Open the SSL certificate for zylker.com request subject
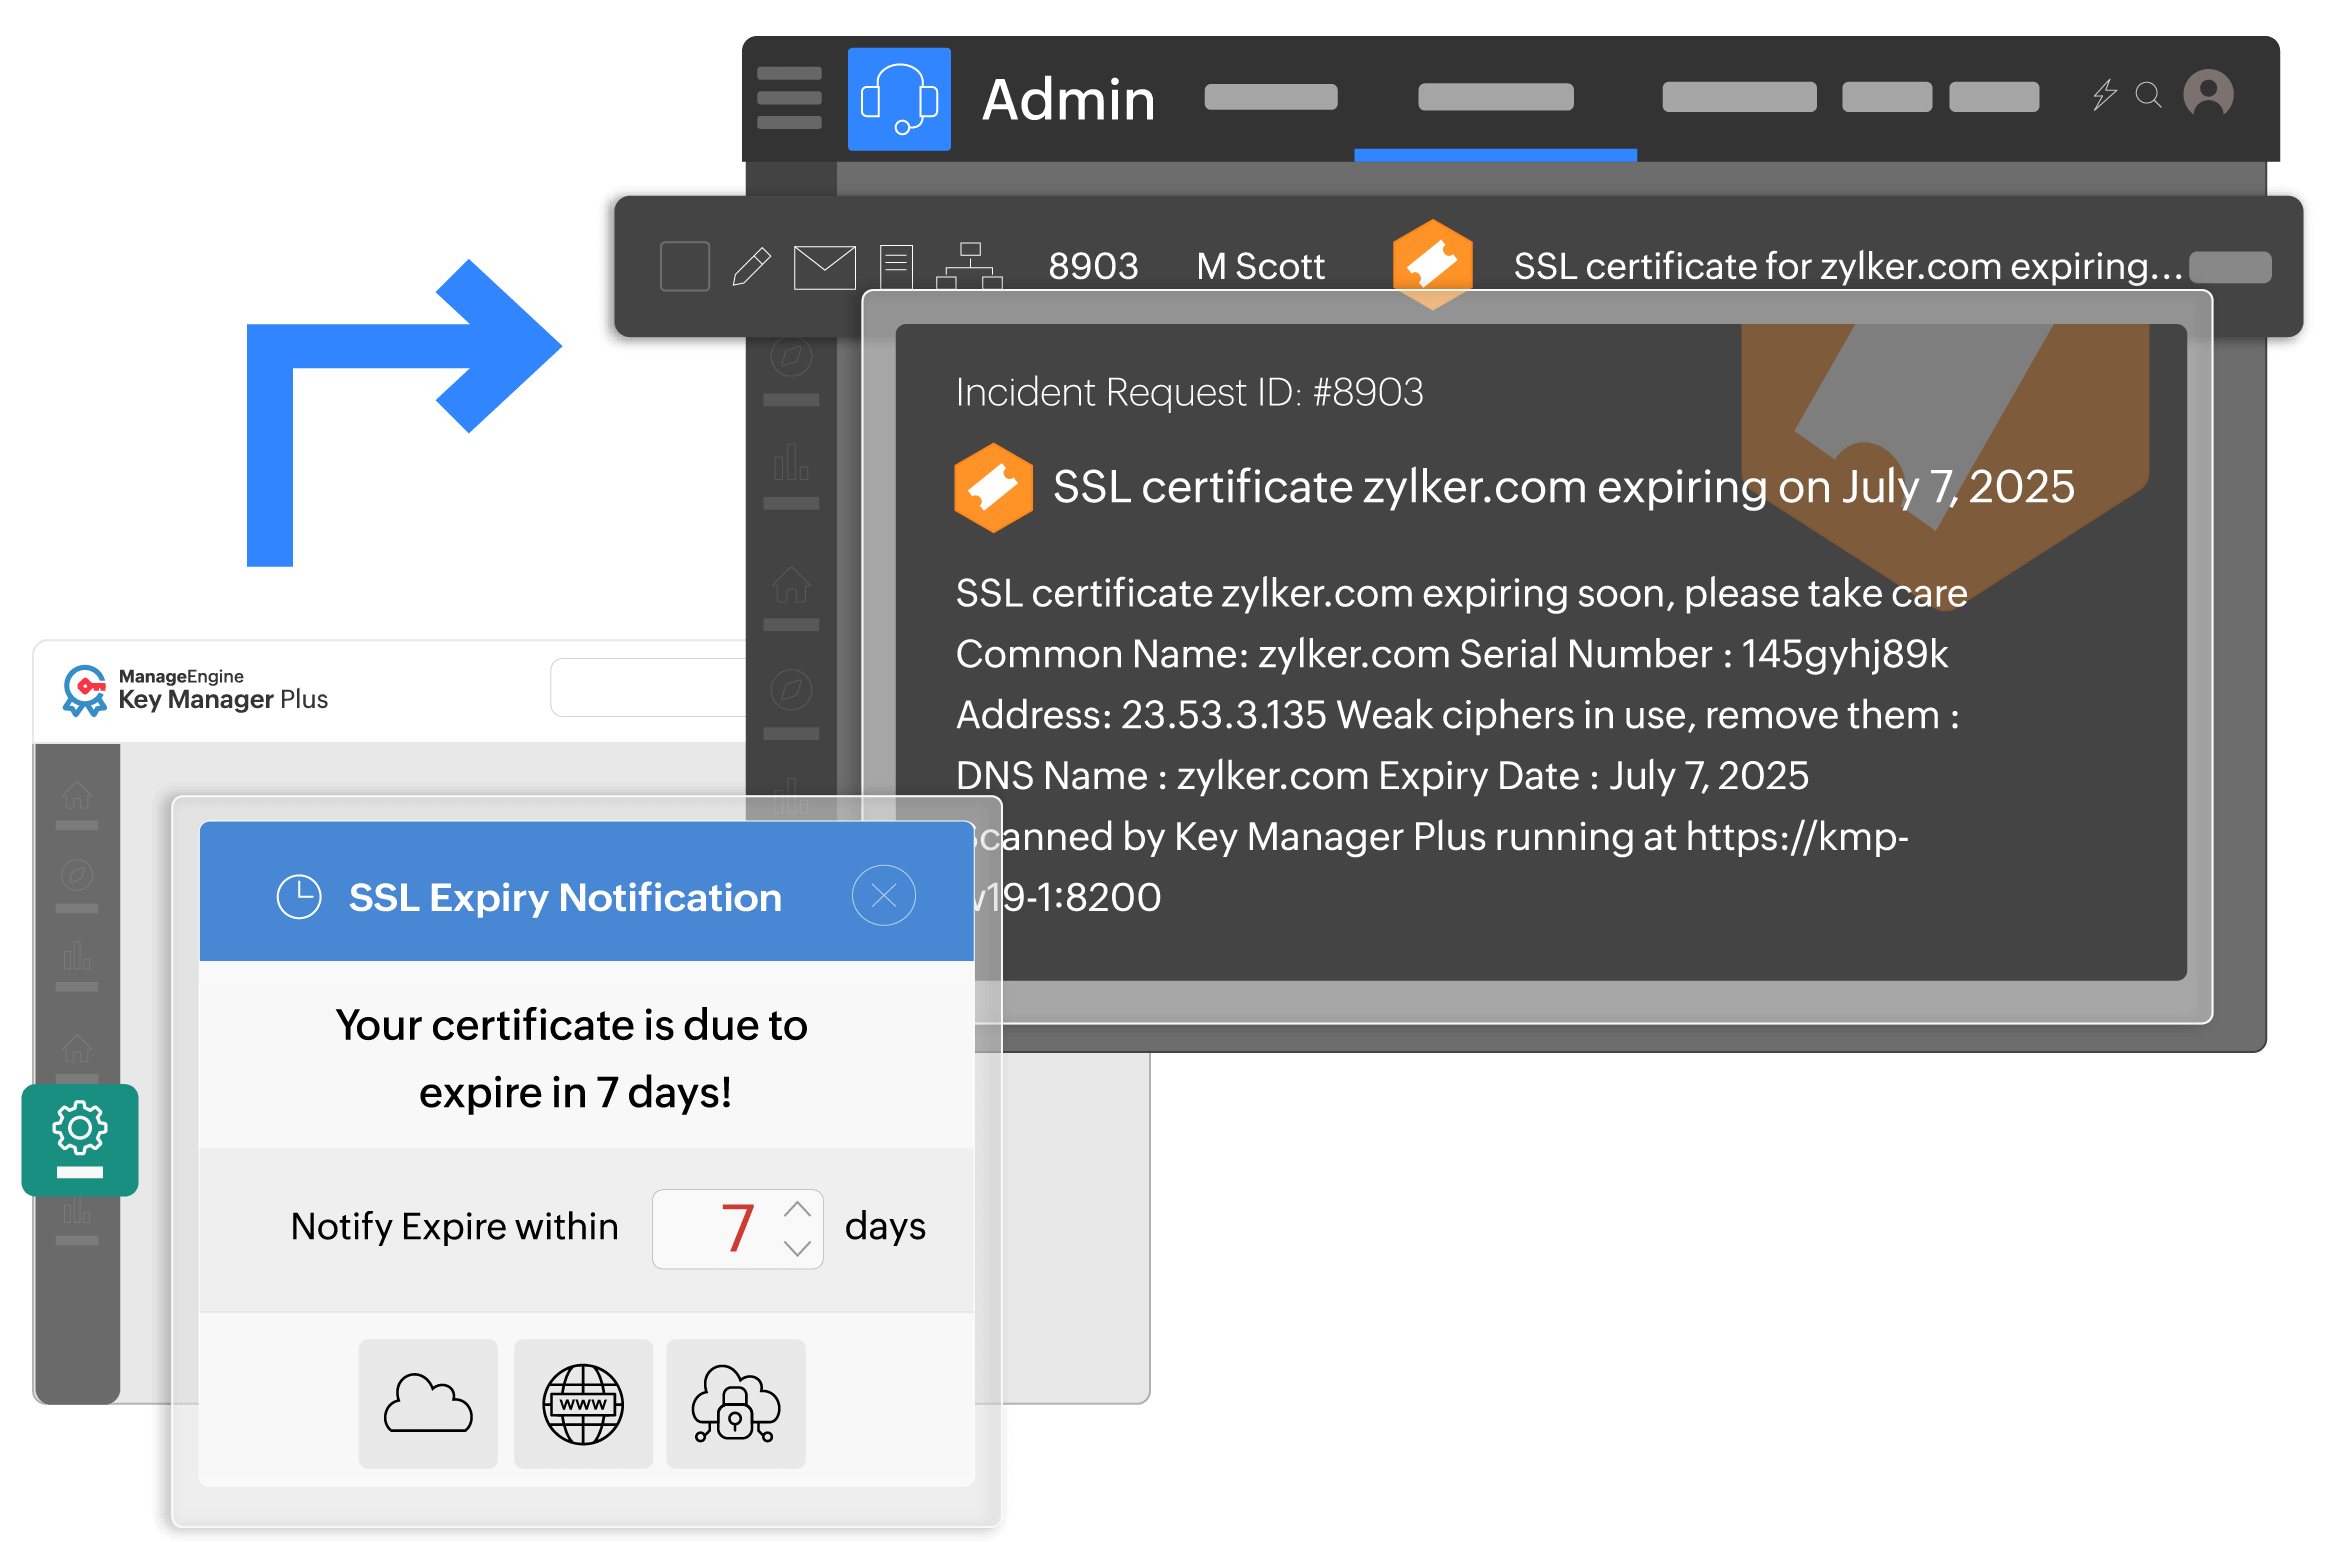 coord(1846,267)
